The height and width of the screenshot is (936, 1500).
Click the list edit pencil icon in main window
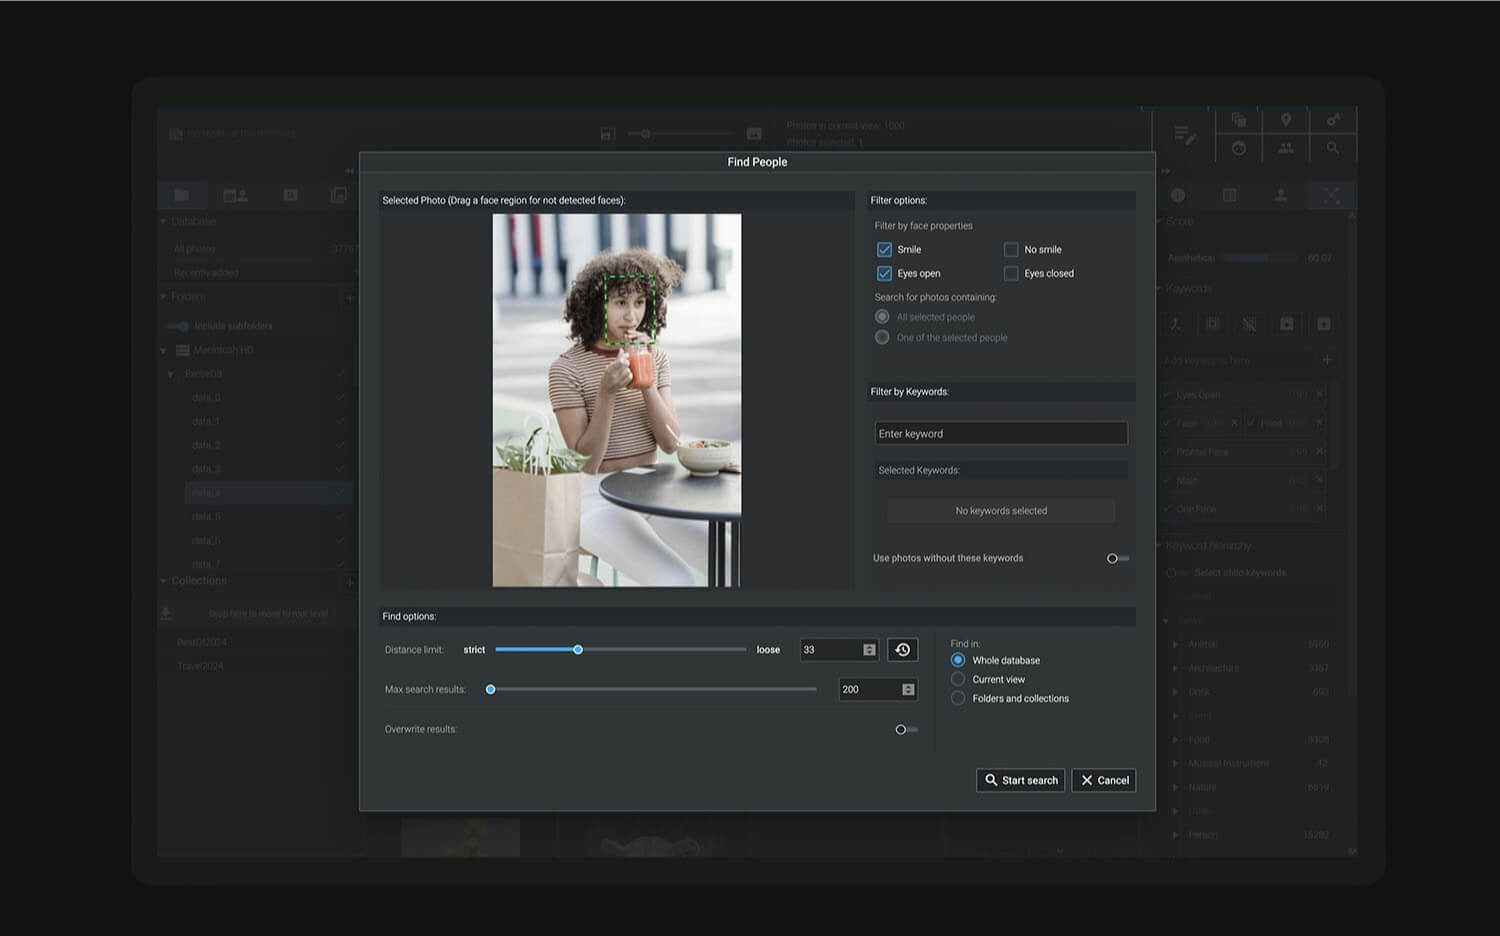(1185, 135)
